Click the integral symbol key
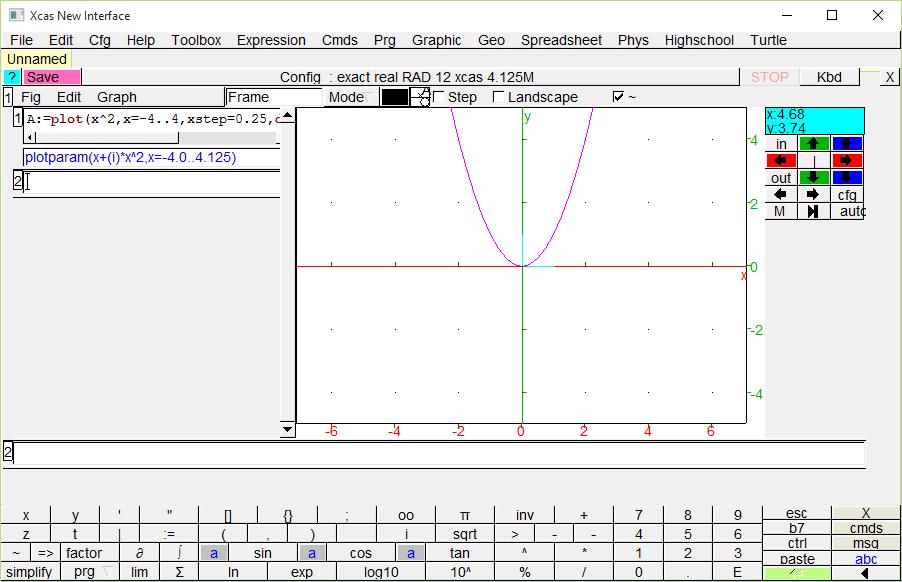The image size is (902, 582). click(x=179, y=553)
